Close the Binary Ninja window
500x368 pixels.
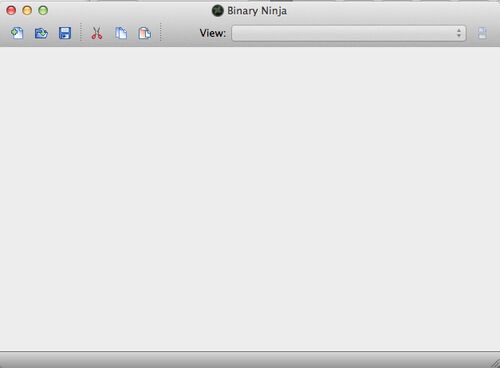point(11,10)
